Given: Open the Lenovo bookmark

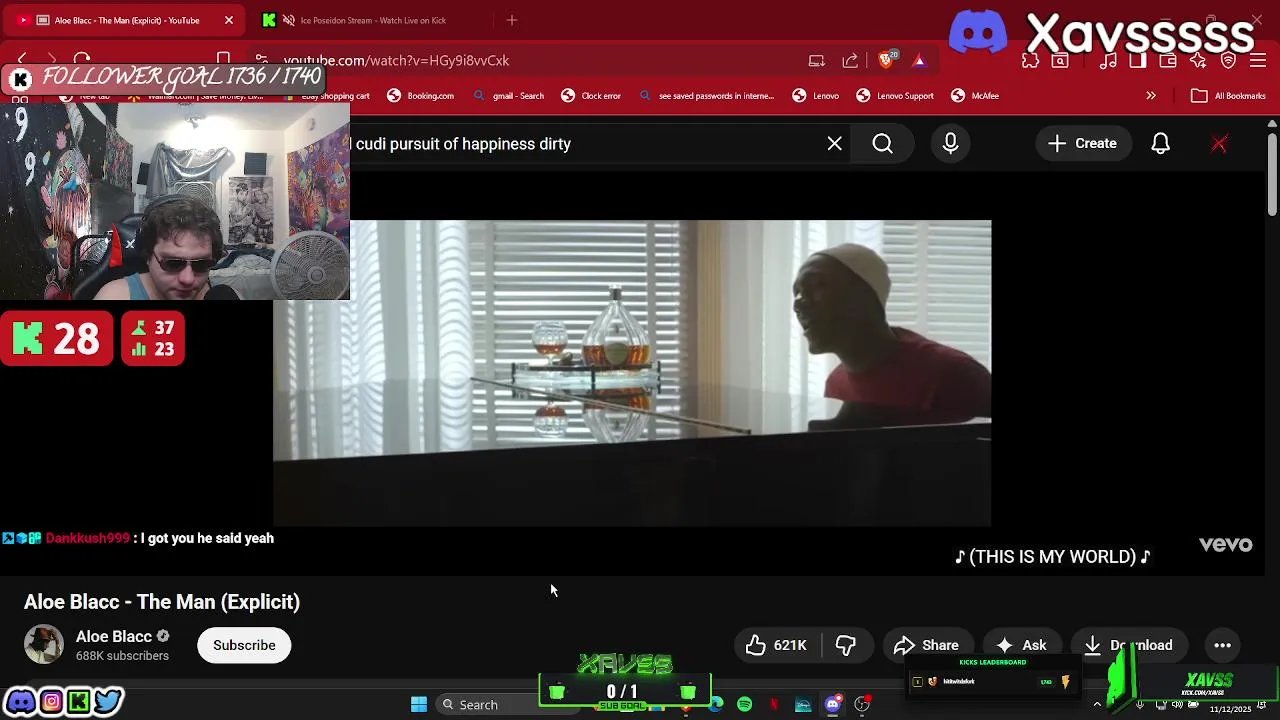Looking at the screenshot, I should click(x=816, y=96).
